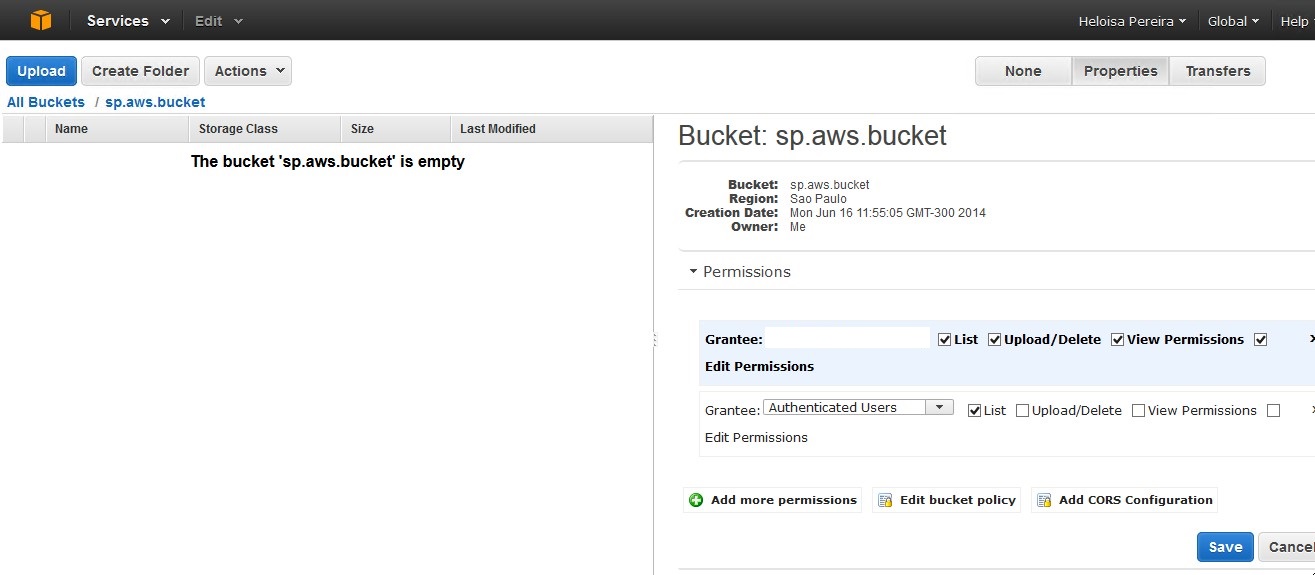Switch to the Transfers tab
1315x575 pixels.
[1217, 71]
